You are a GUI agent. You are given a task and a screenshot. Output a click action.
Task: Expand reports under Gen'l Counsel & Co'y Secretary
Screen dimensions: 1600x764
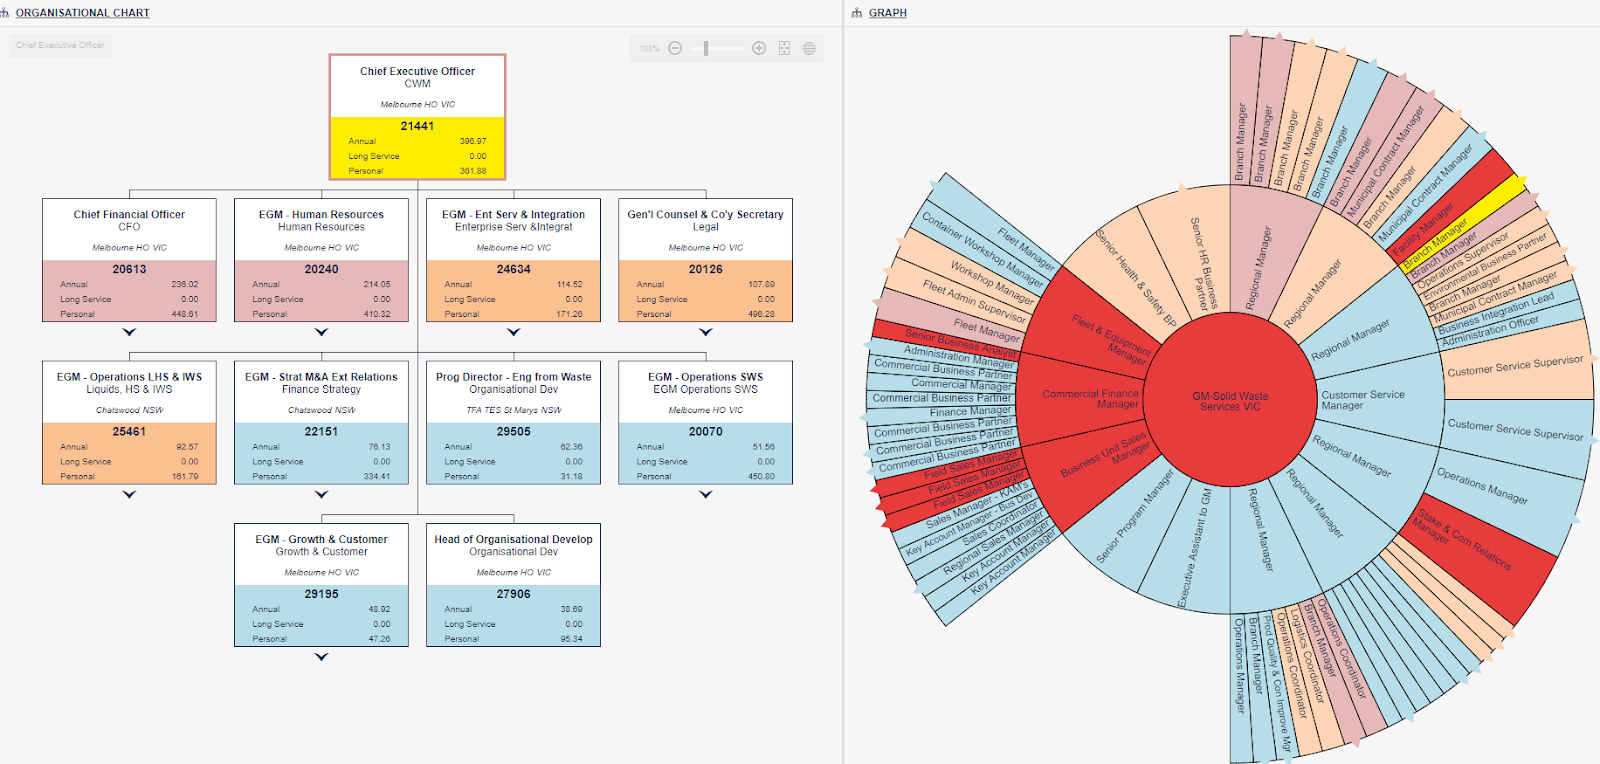click(x=705, y=332)
